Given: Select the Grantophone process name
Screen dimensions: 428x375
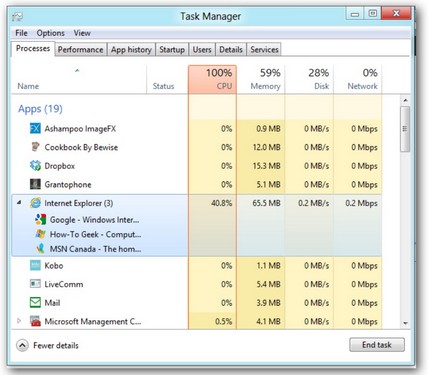Looking at the screenshot, I should tap(68, 184).
